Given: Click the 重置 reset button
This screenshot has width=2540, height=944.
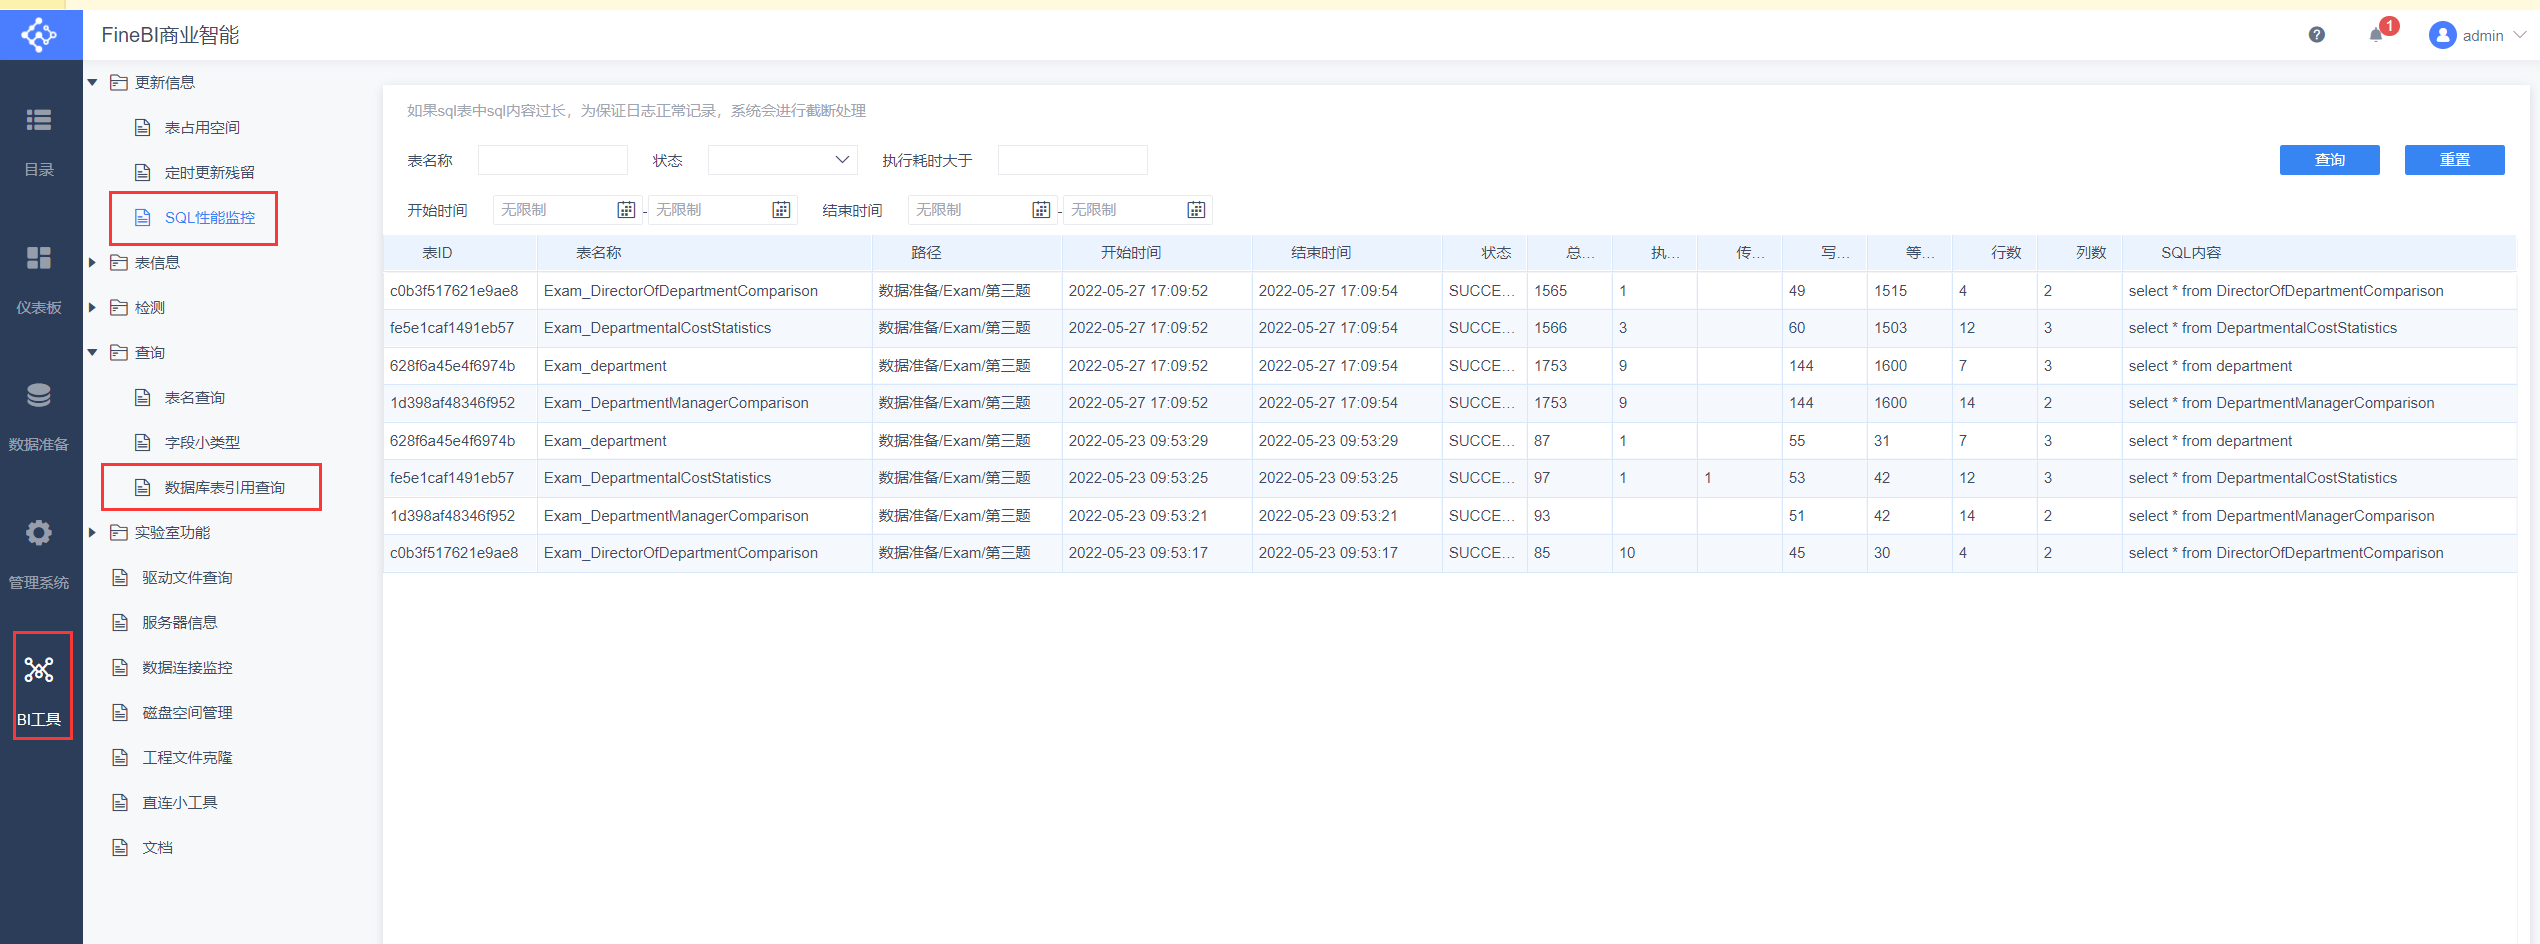Looking at the screenshot, I should (2454, 160).
